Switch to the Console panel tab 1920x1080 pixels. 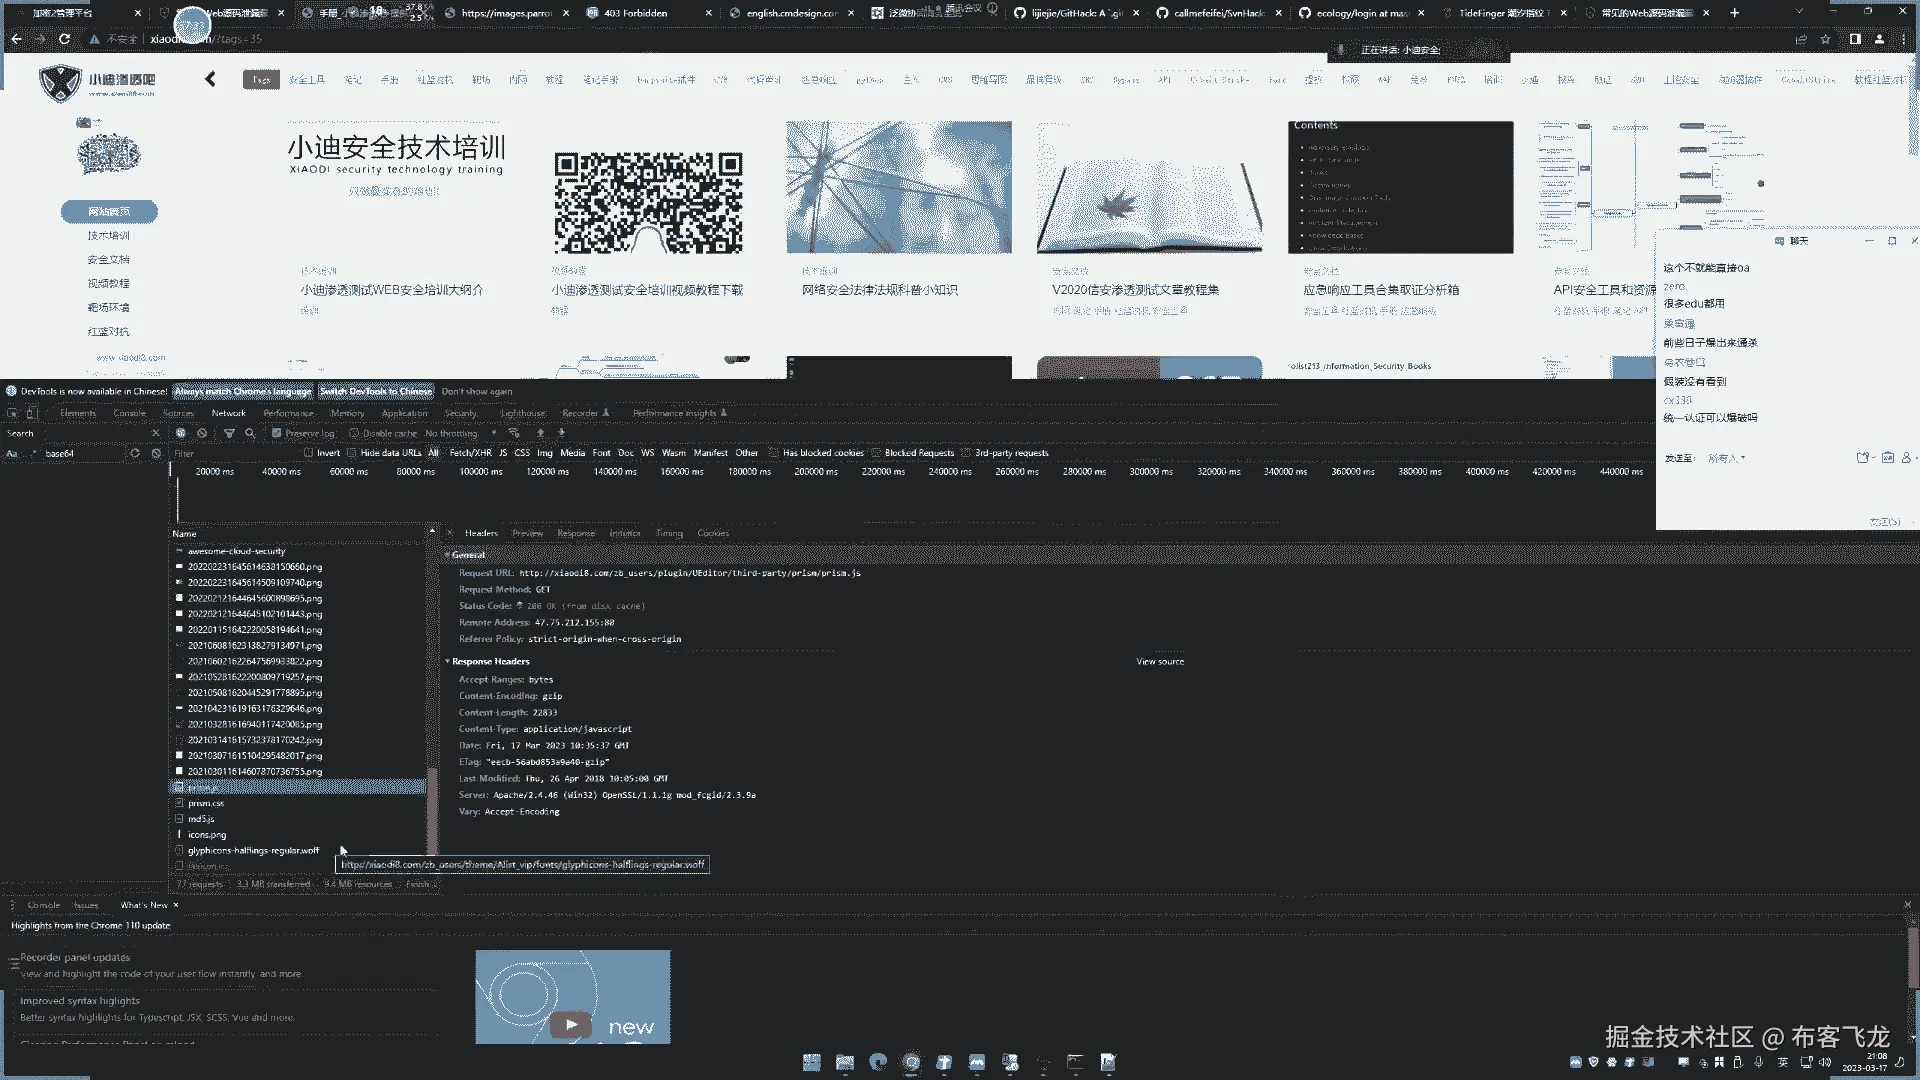[x=129, y=413]
